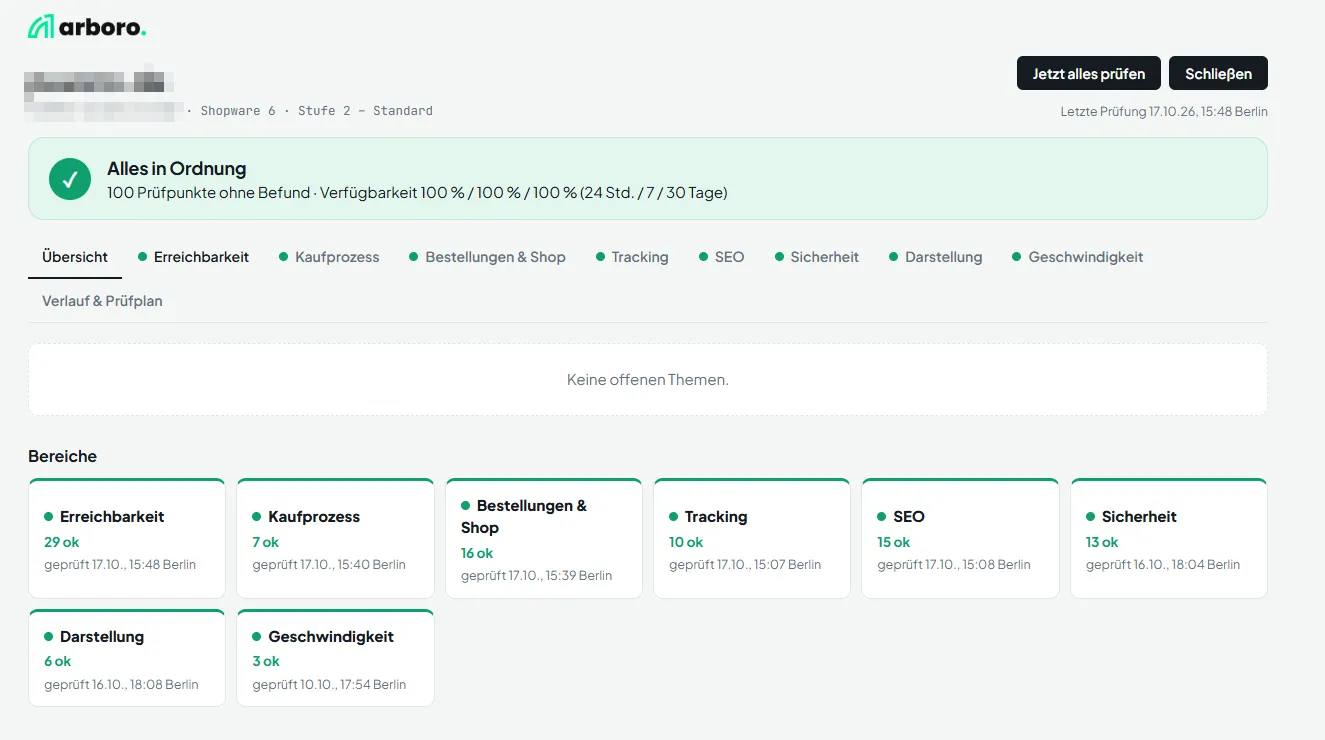This screenshot has width=1325, height=740.
Task: Click 'geprüft 16.10., 18:04 Berlin' timestamp
Action: coord(1163,565)
